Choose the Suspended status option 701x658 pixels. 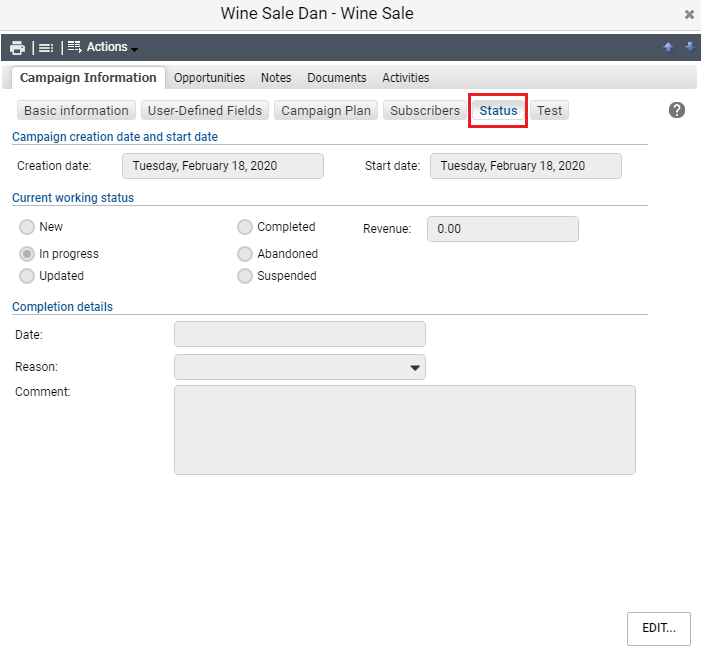[245, 276]
